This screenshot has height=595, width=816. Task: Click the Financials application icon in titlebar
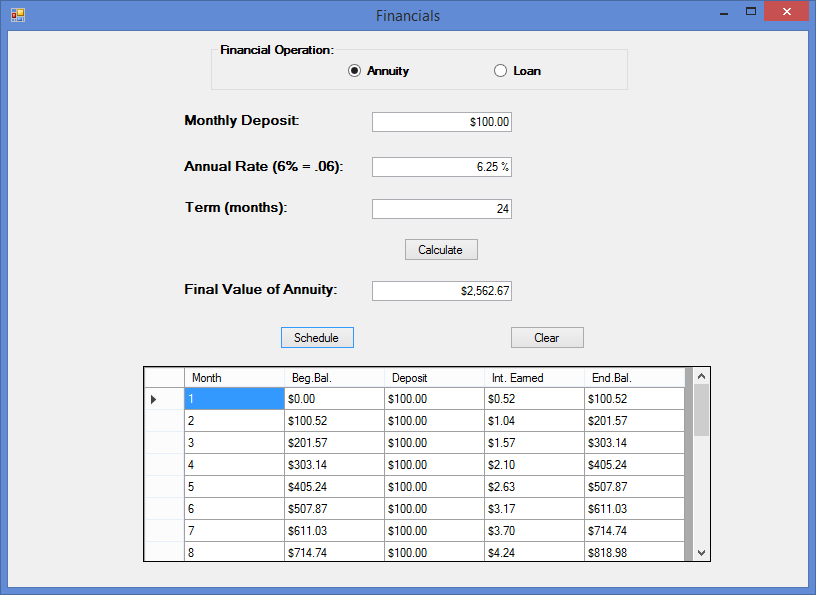point(16,14)
